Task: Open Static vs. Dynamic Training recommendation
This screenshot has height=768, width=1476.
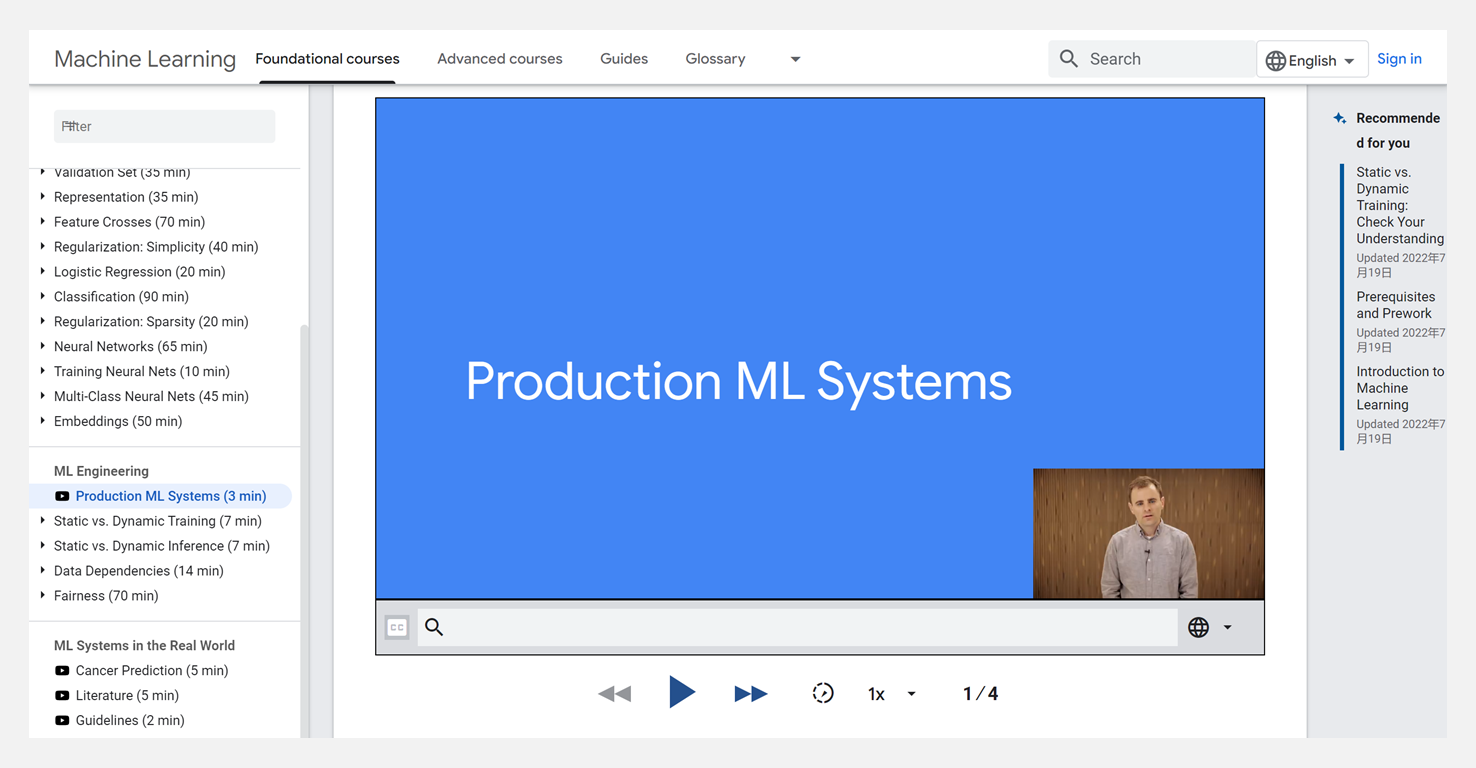Action: click(x=1400, y=205)
